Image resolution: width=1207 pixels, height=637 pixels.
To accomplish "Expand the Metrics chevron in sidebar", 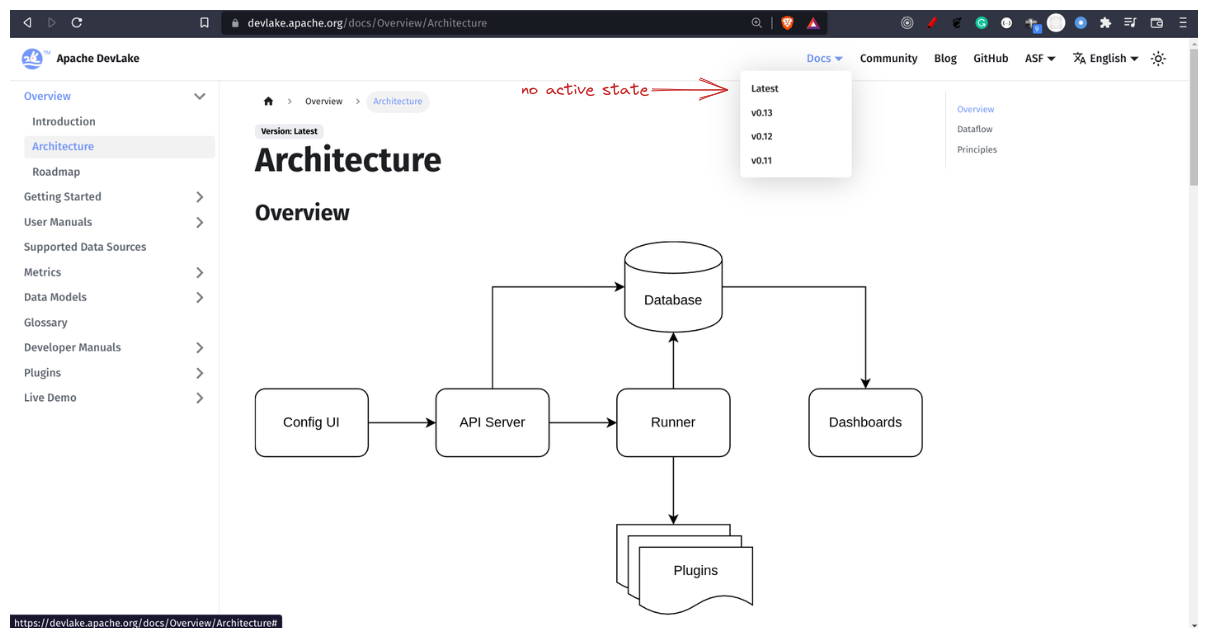I will [x=199, y=272].
